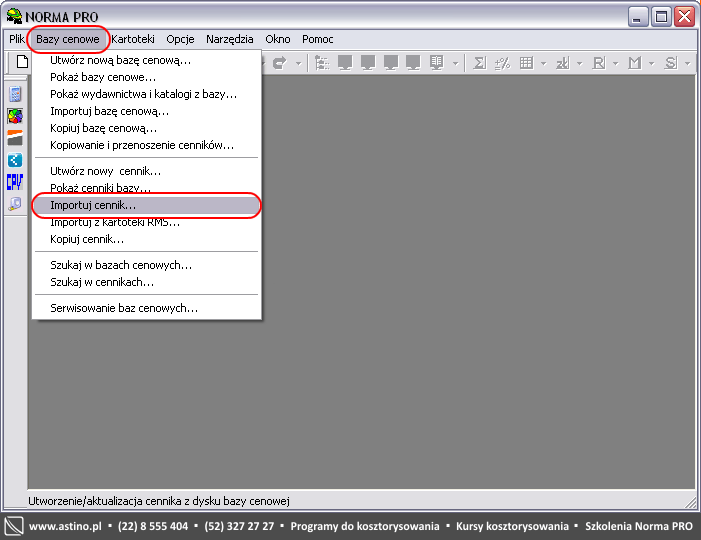Open the Opcje menu
701x540 pixels.
[x=180, y=39]
